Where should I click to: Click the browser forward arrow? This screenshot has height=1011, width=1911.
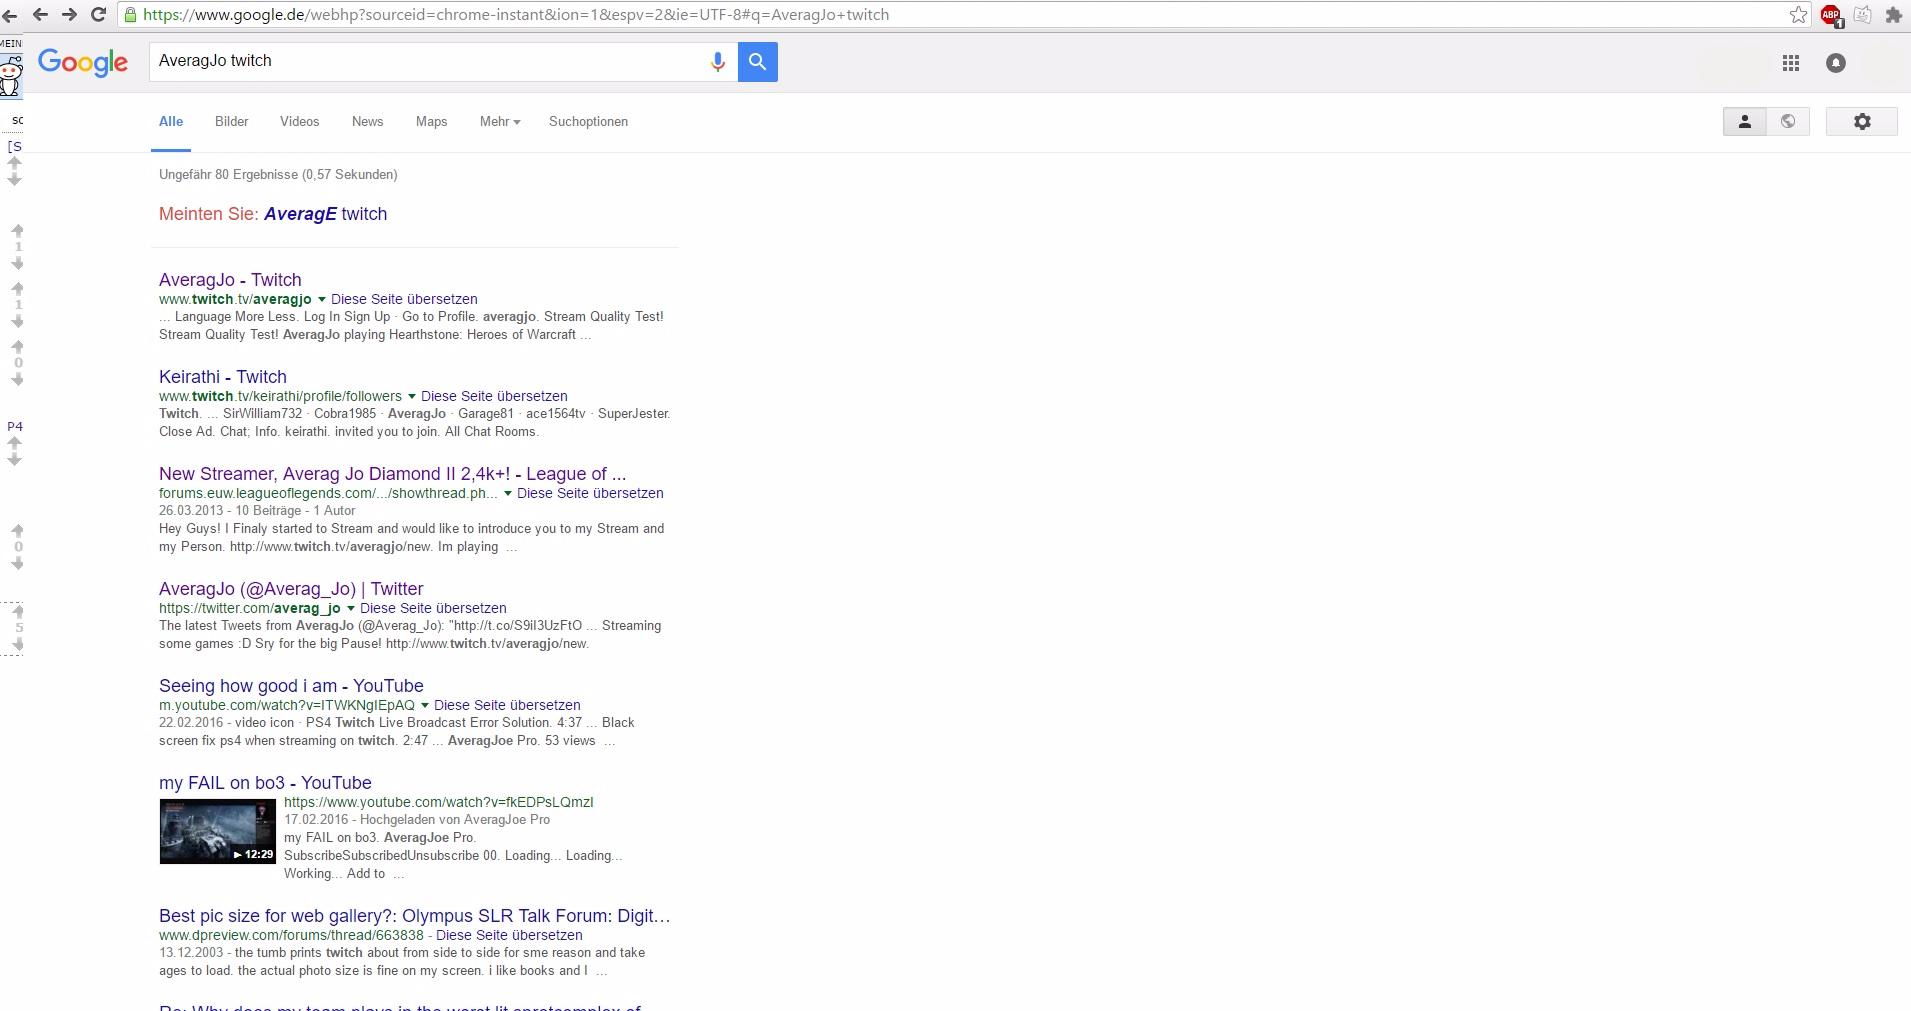pyautogui.click(x=69, y=14)
